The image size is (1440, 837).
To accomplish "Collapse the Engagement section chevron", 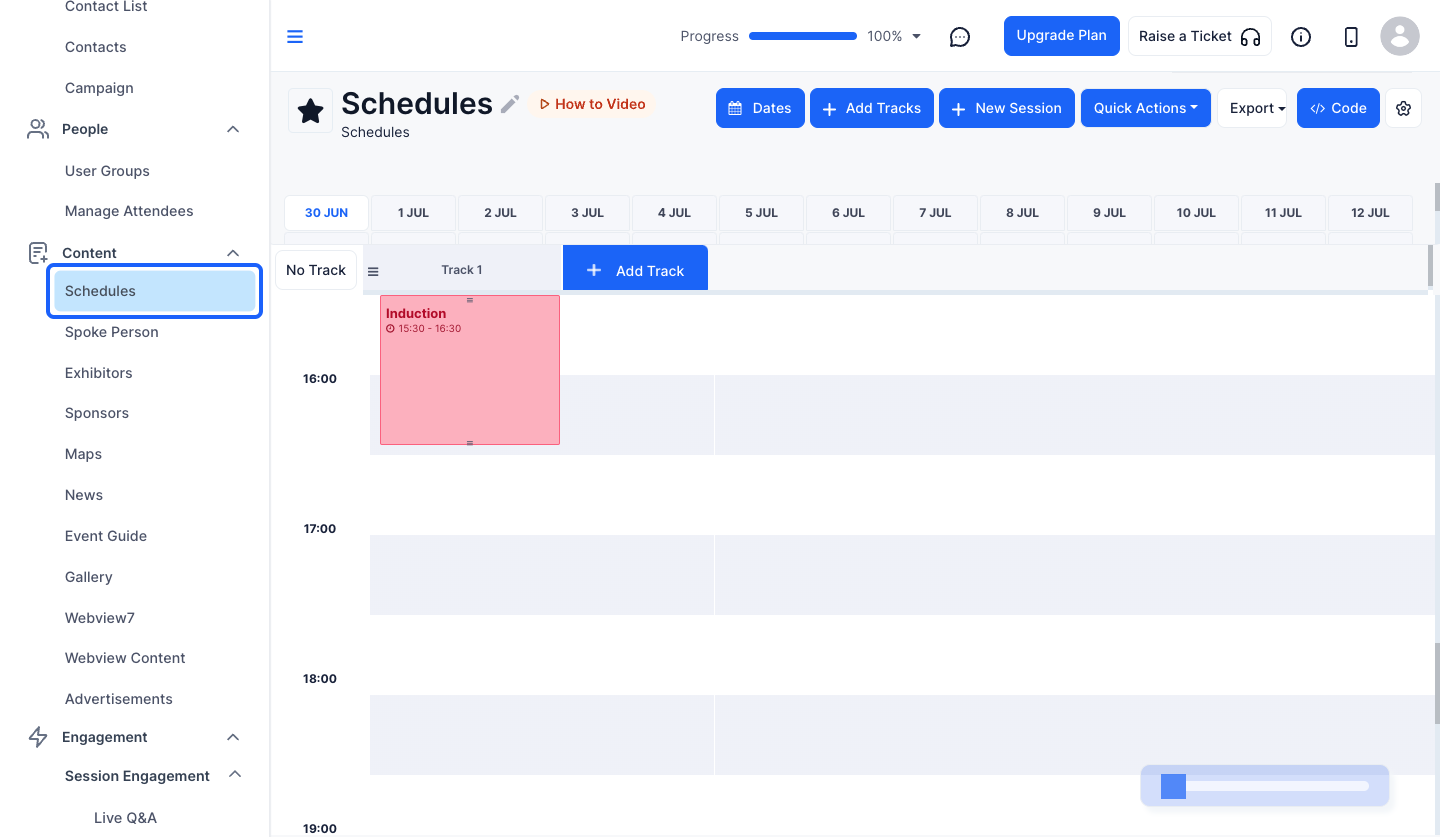I will pos(233,737).
